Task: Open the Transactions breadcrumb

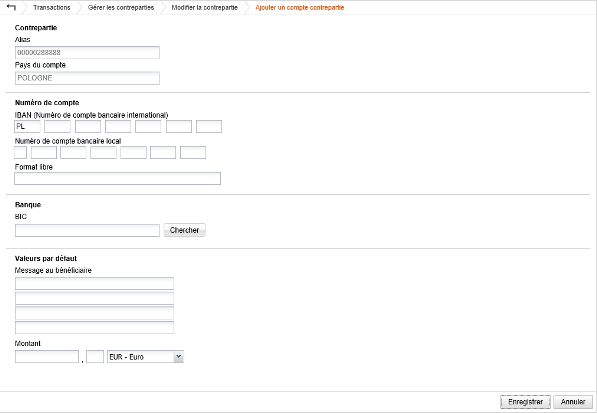Action: [x=52, y=8]
